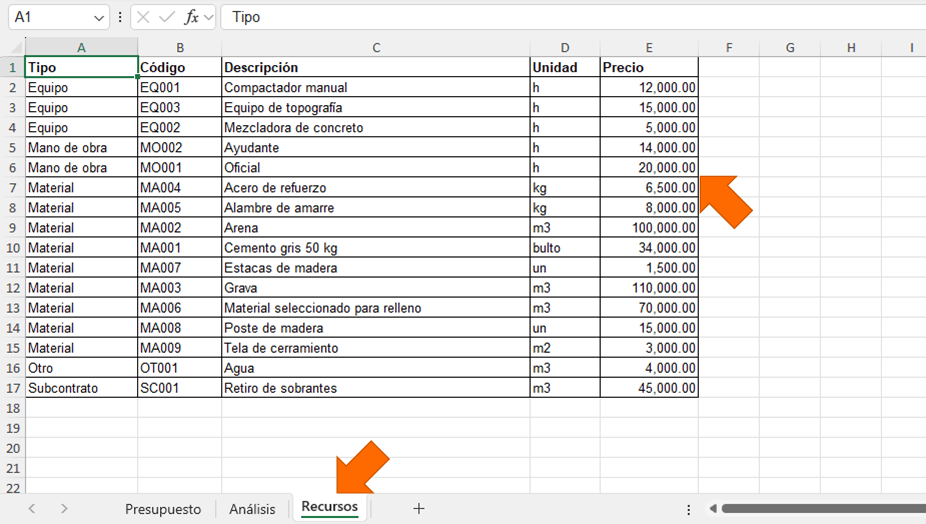Click cell Poste de madera
The height and width of the screenshot is (524, 926).
coord(376,328)
